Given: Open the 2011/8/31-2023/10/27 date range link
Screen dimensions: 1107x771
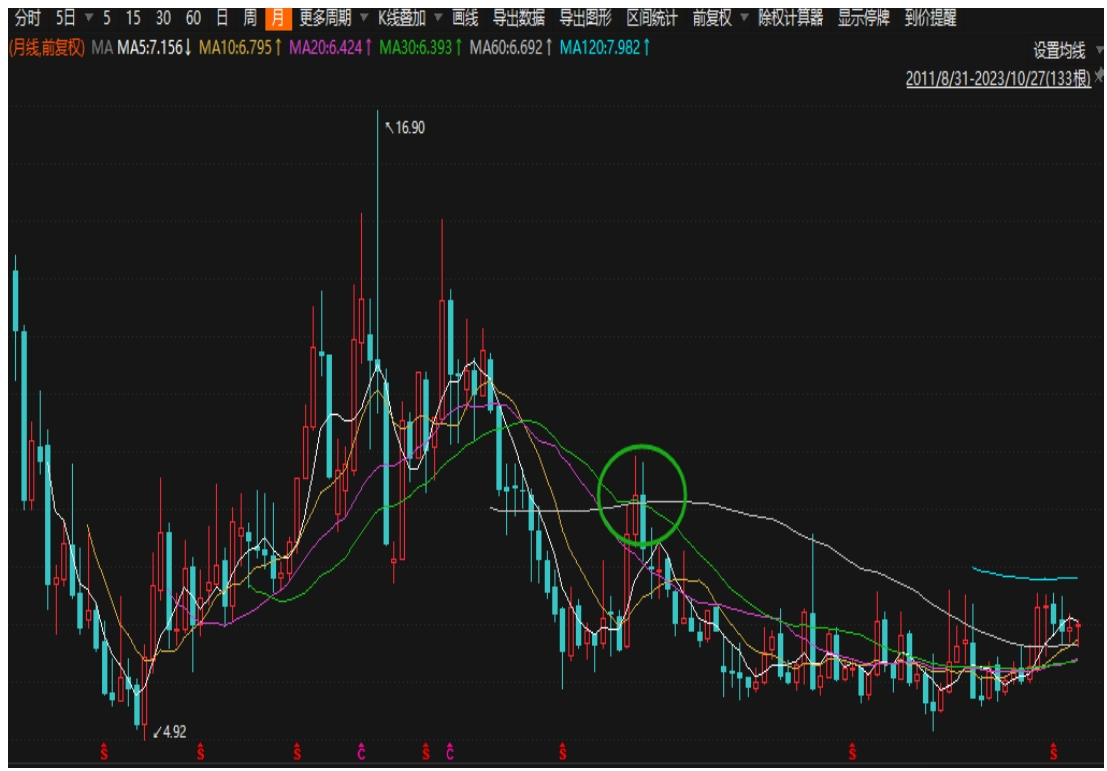Looking at the screenshot, I should point(998,79).
